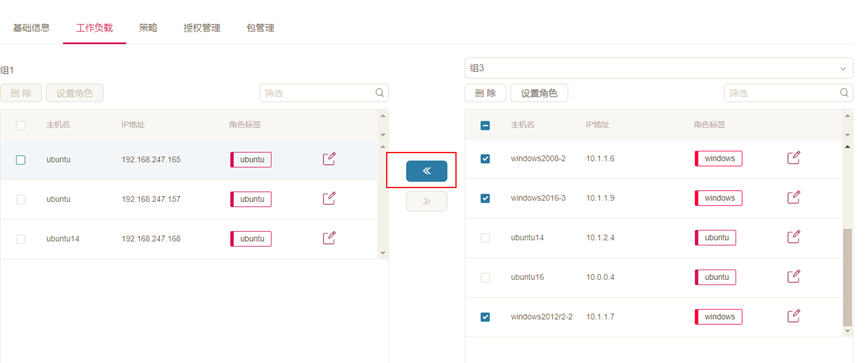Click the right table vertical scrollbar thumb
865x363 pixels.
tap(848, 276)
